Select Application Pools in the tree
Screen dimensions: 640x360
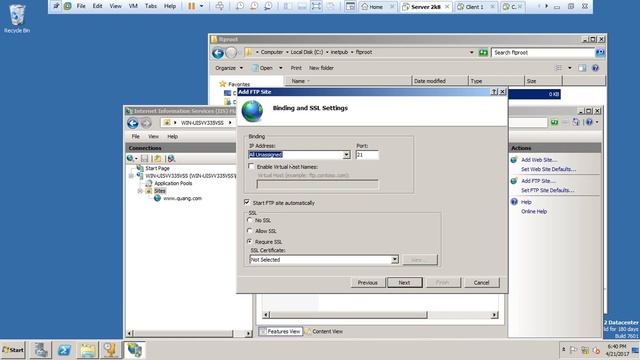pos(173,183)
